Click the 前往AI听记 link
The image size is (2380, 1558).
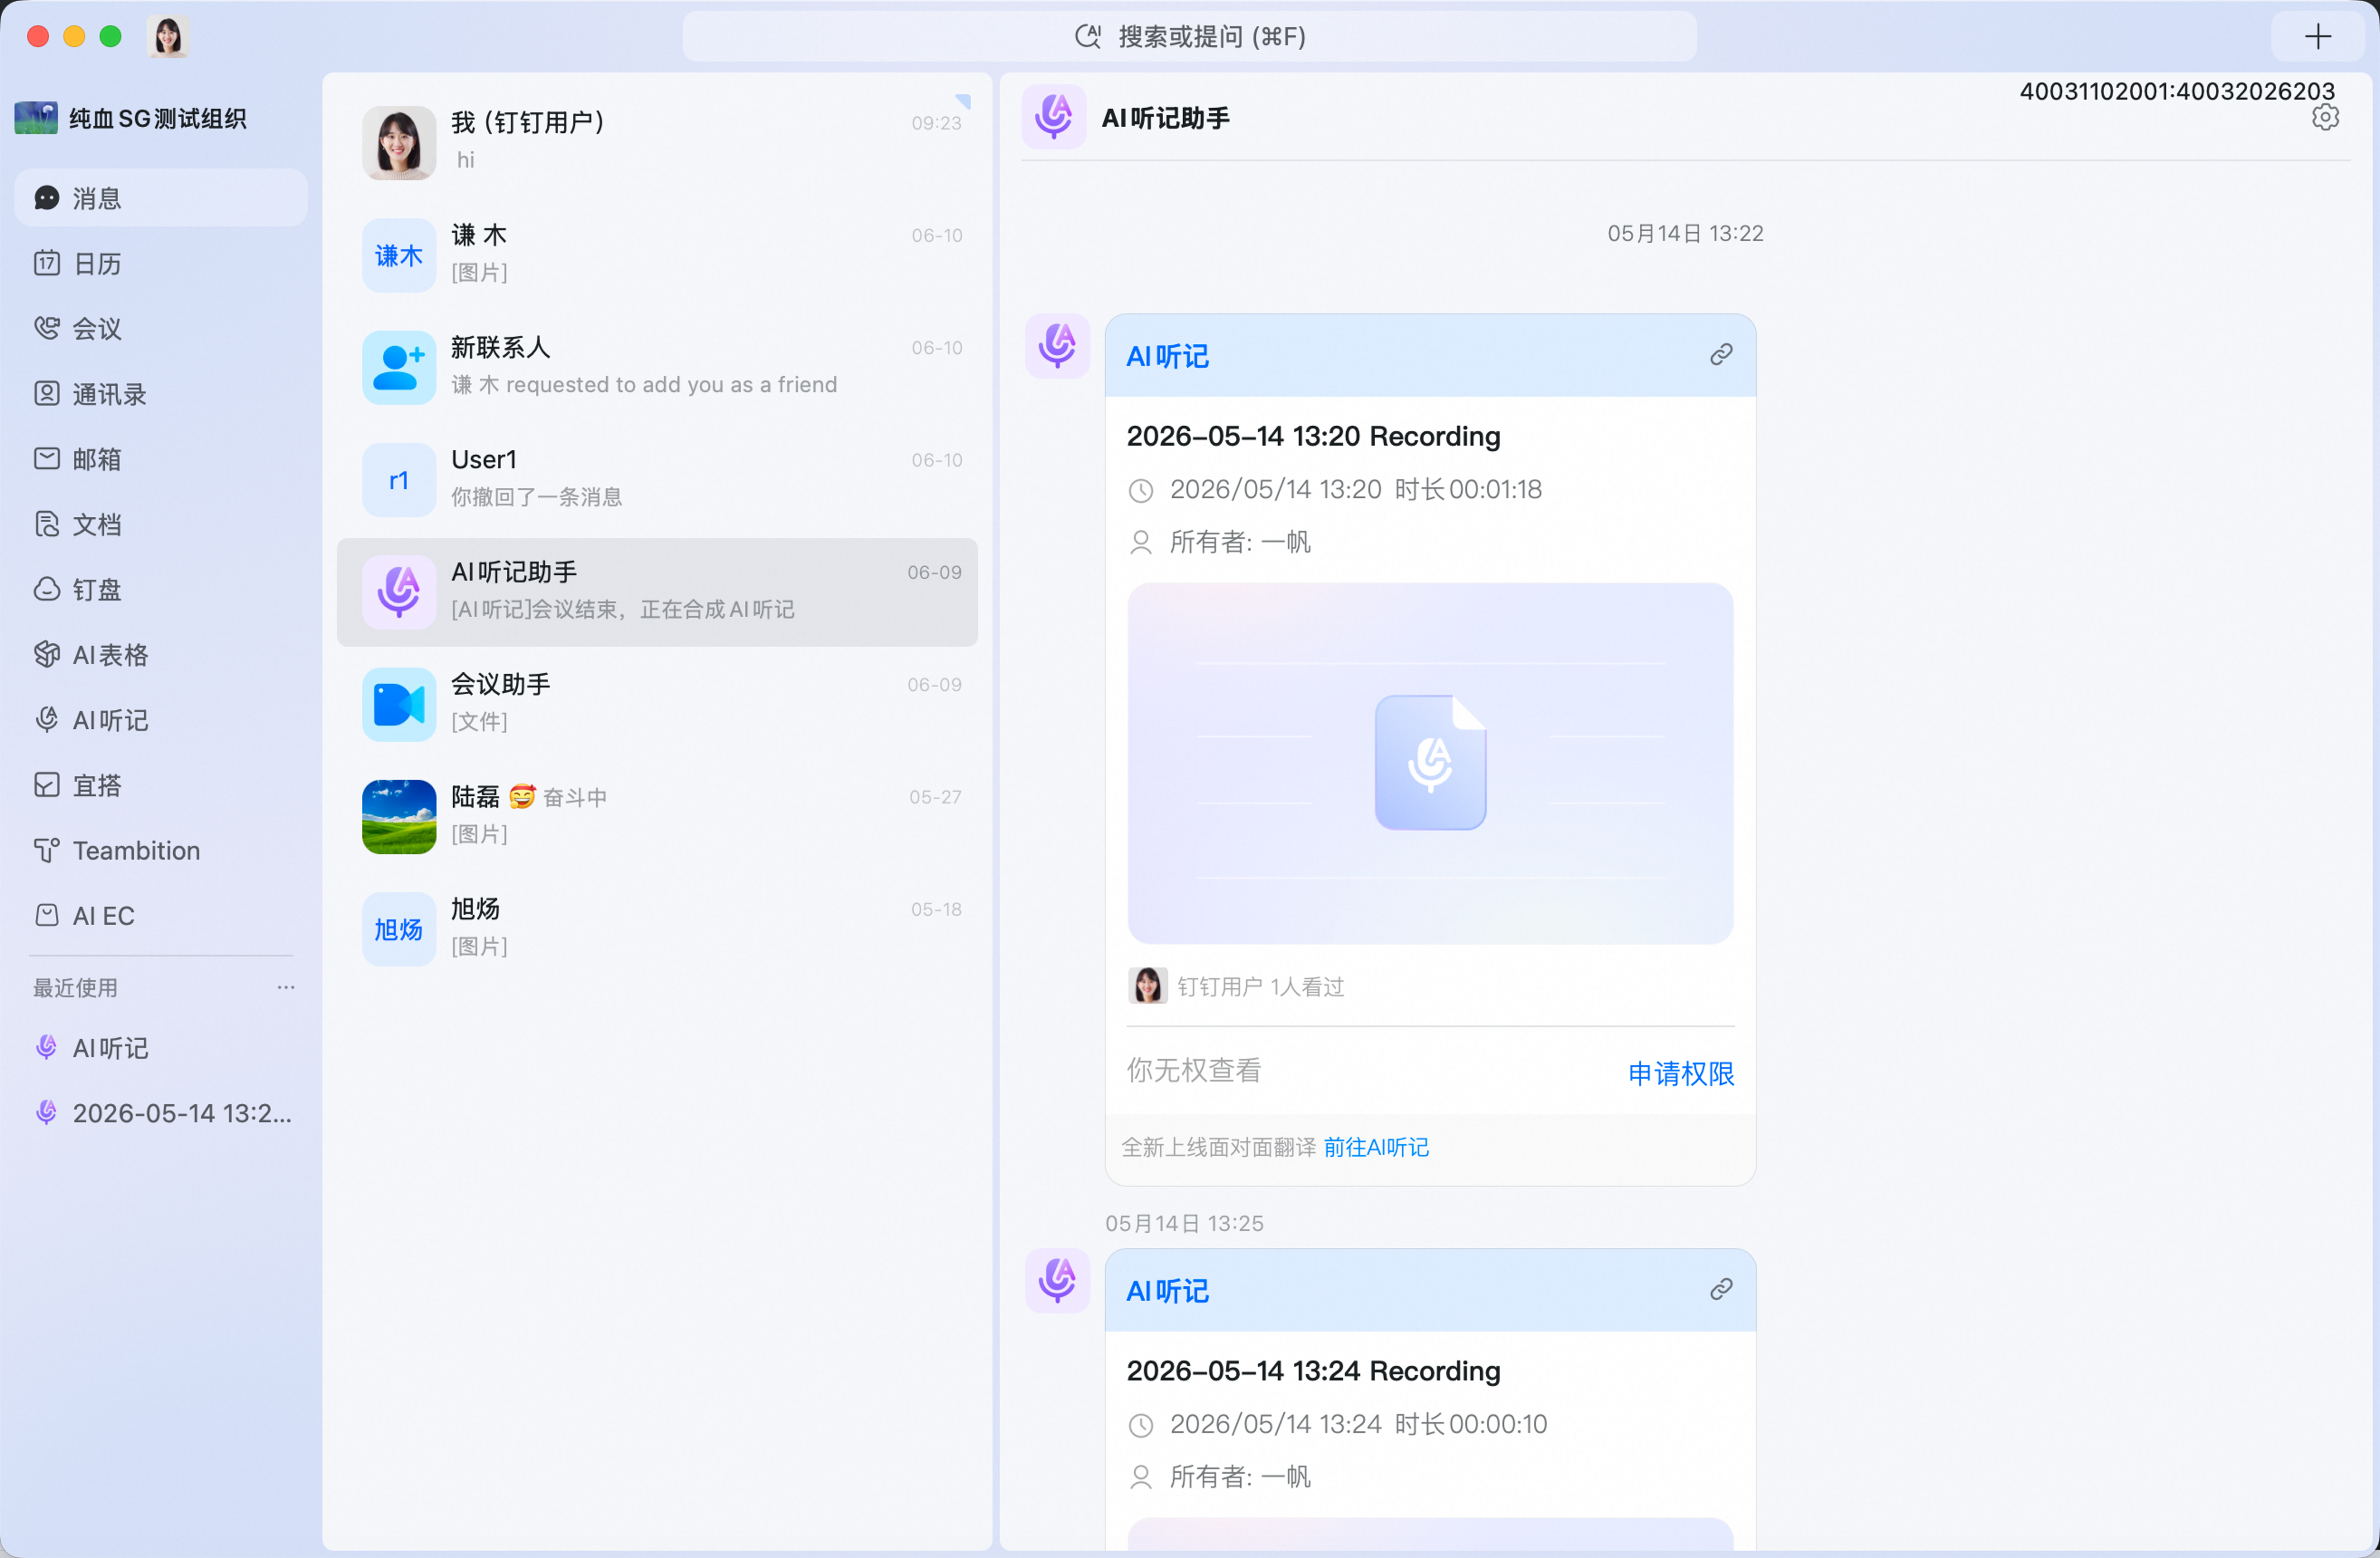1376,1147
